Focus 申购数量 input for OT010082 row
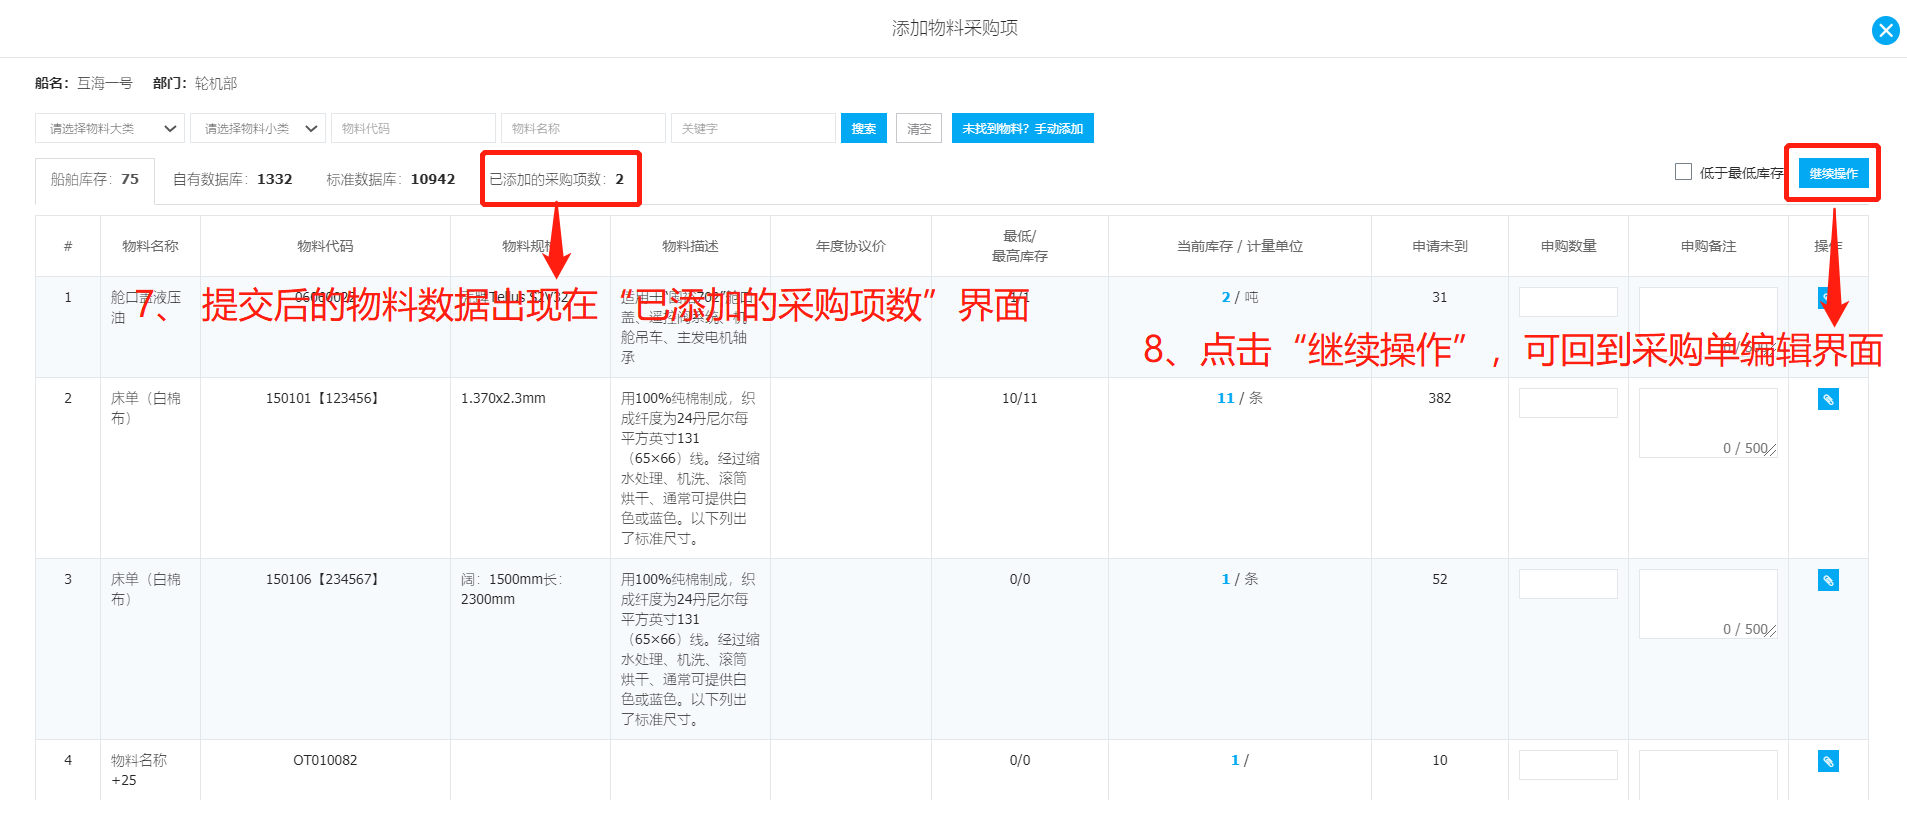The width and height of the screenshot is (1907, 821). (x=1568, y=765)
